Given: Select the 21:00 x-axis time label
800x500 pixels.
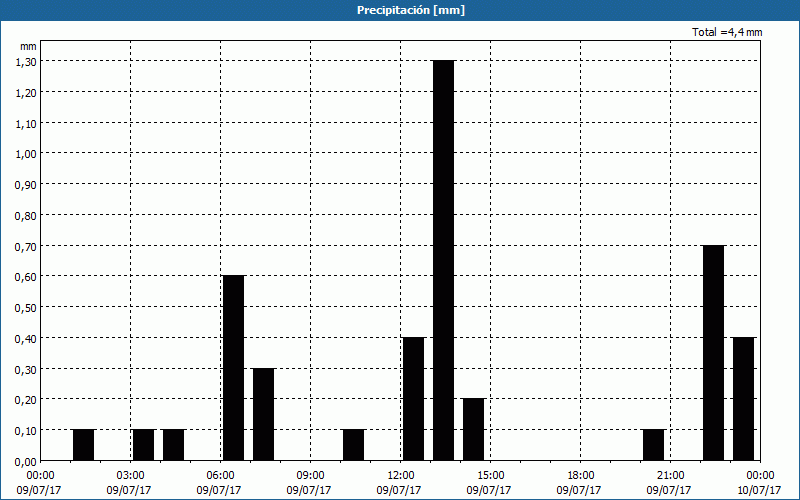Looking at the screenshot, I should tap(670, 476).
